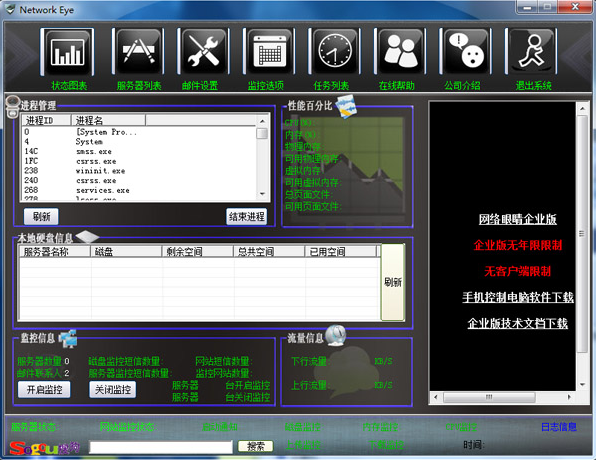Click the 进程管理 panel camera icon
This screenshot has width=596, height=460.
tap(12, 106)
